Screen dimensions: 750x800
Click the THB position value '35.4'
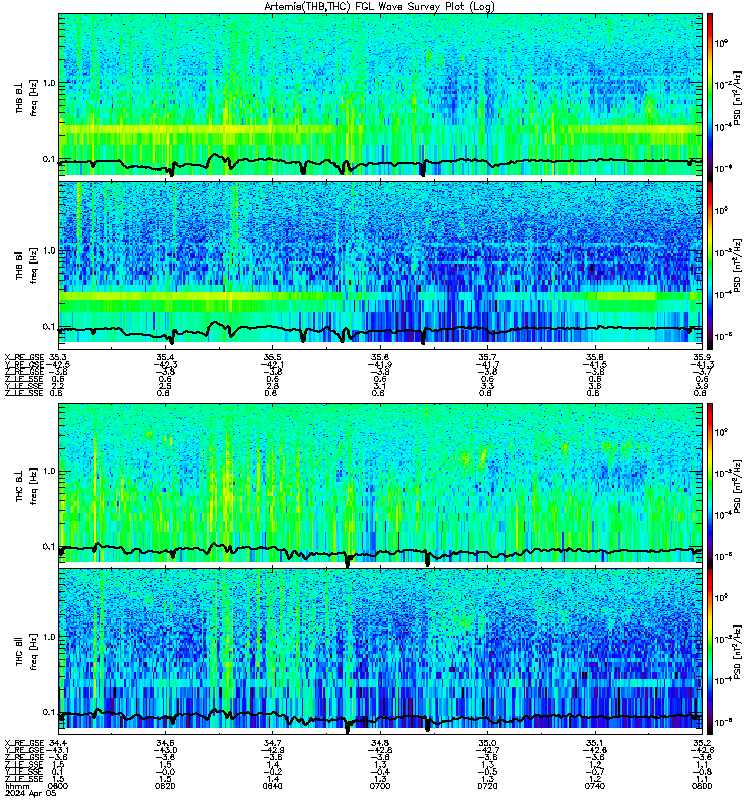point(165,357)
